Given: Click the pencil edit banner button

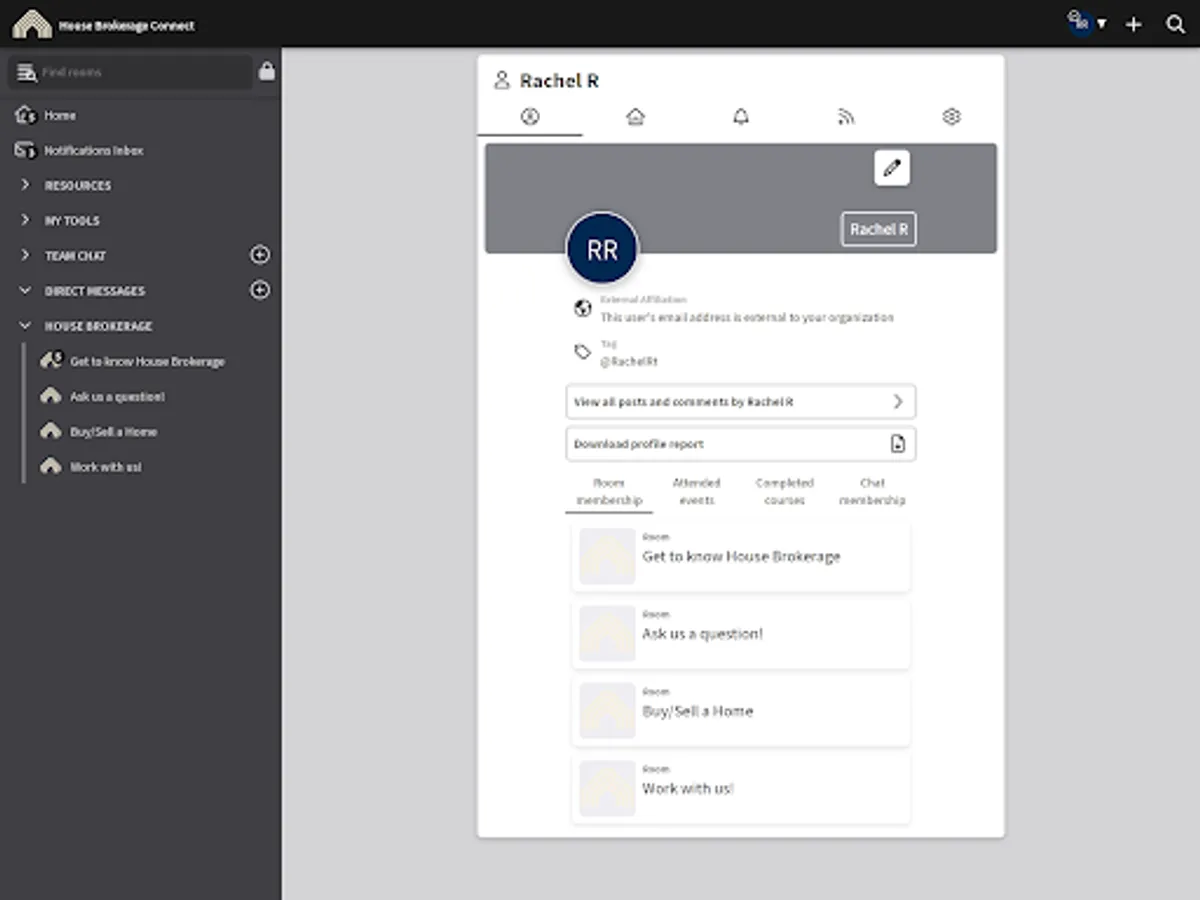Looking at the screenshot, I should pos(892,168).
